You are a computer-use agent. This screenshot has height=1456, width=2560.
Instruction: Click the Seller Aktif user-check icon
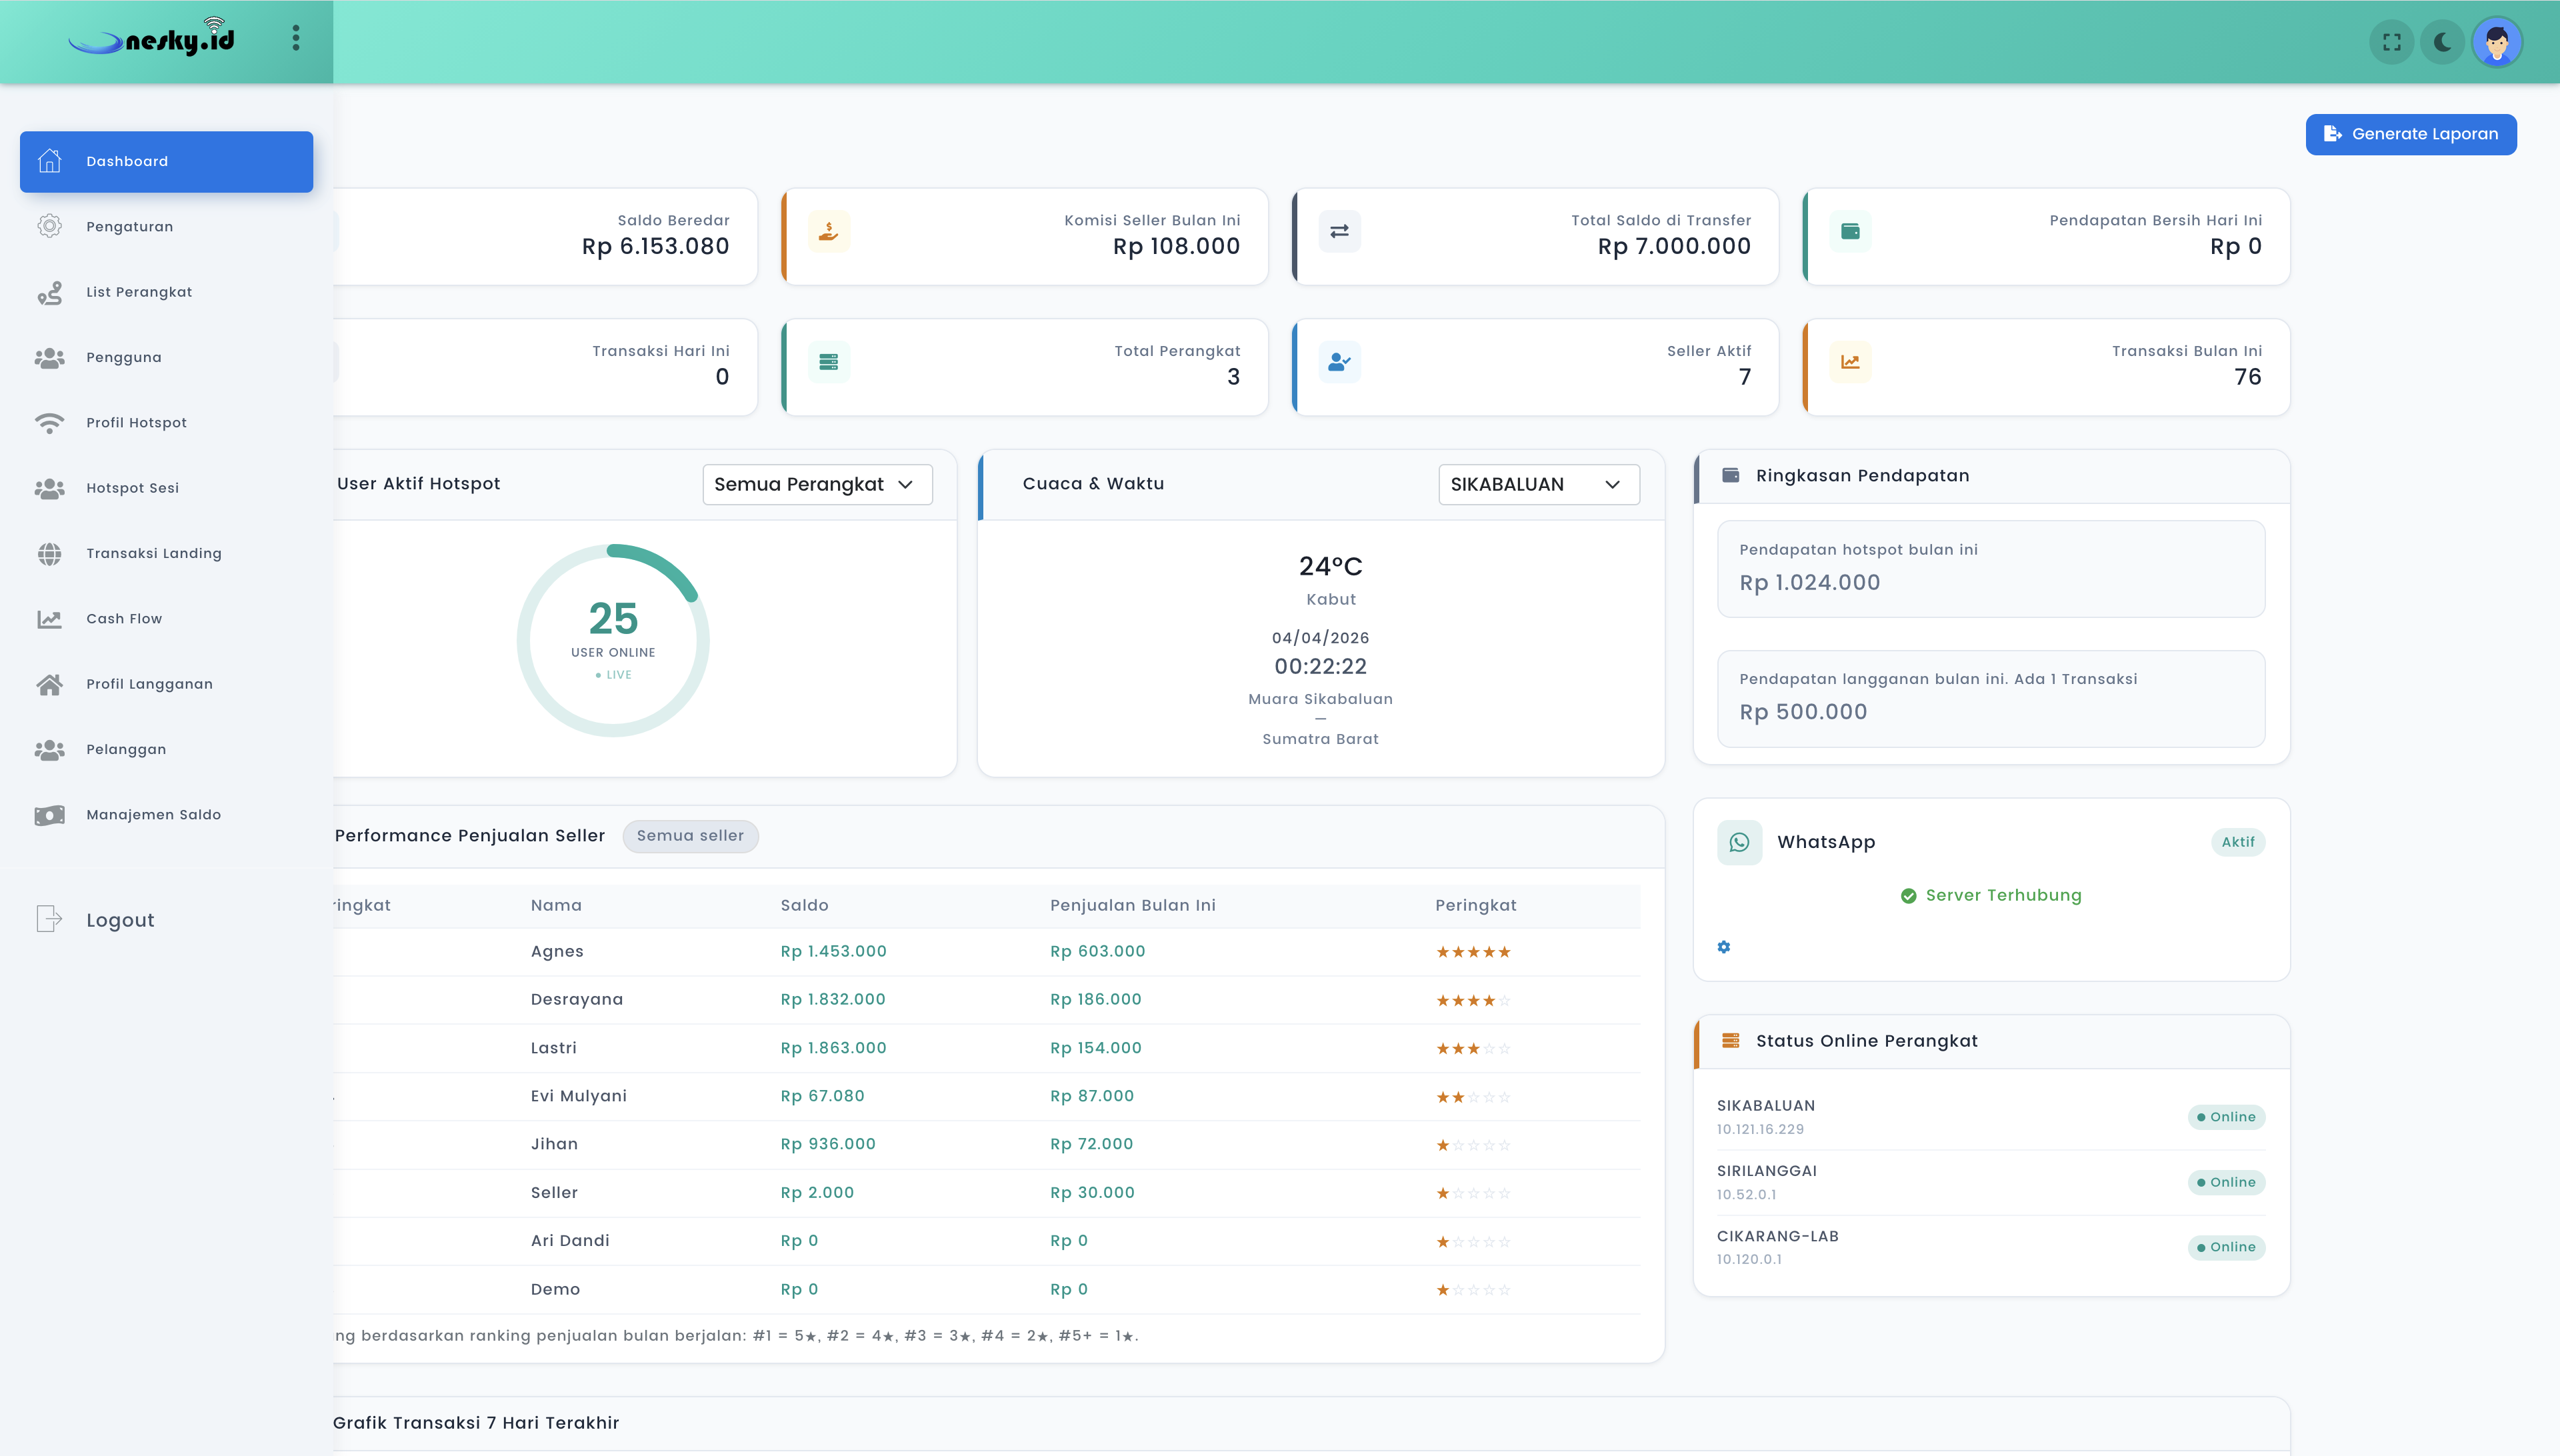point(1339,362)
